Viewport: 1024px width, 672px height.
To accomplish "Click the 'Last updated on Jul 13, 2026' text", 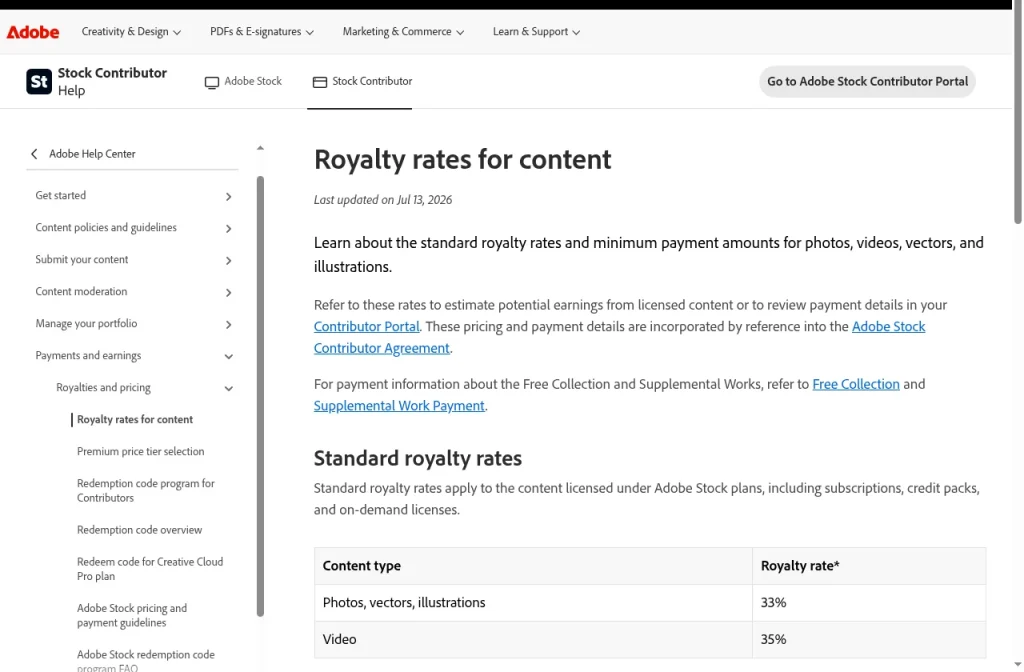I will point(383,200).
